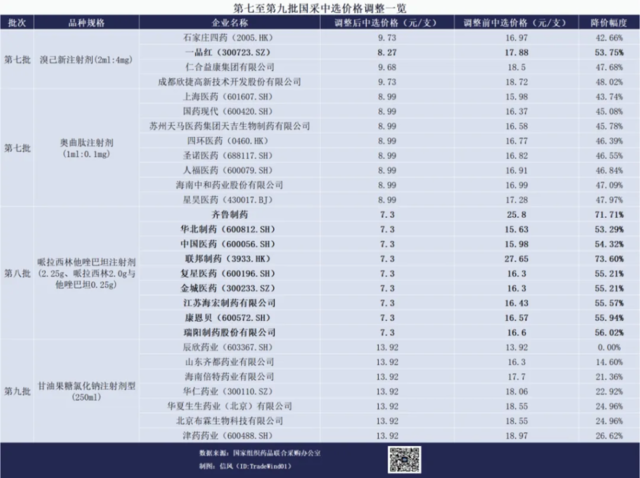The image size is (640, 478).
Task: Select the 联邦制药（3933.HK） cell
Action: click(229, 259)
